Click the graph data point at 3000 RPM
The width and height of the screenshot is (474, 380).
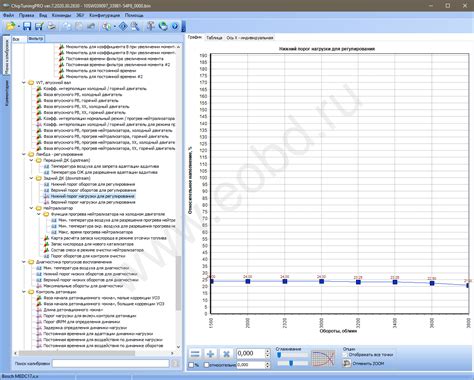(x=321, y=281)
